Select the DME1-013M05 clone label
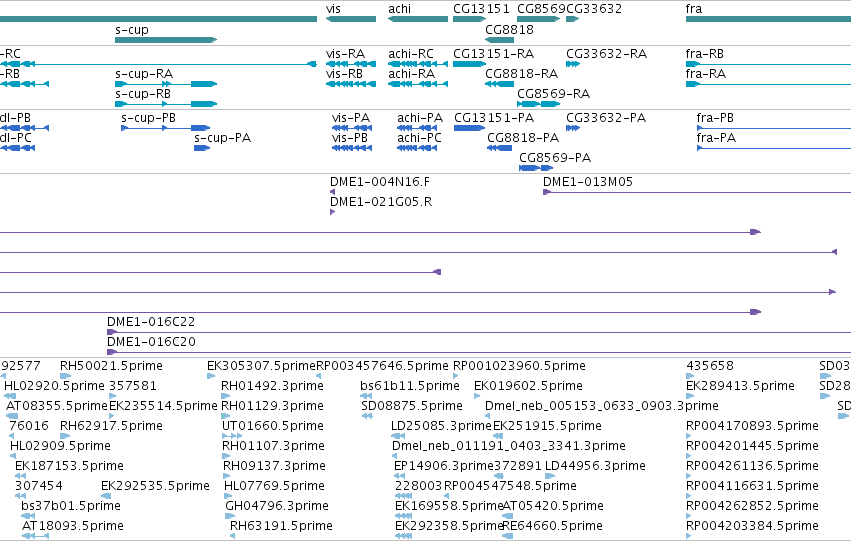The height and width of the screenshot is (541, 851). coord(588,182)
